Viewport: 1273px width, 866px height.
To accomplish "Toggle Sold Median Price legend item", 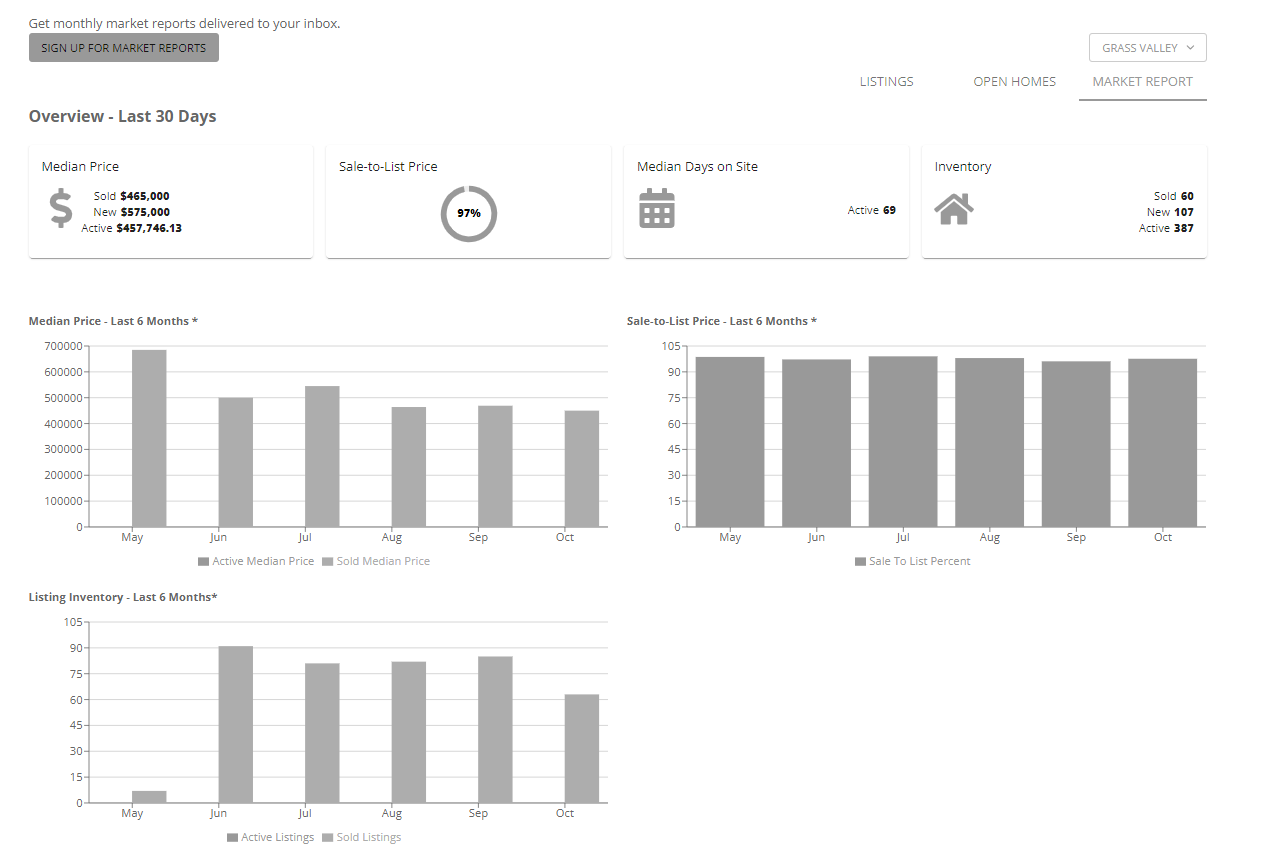I will coord(376,562).
